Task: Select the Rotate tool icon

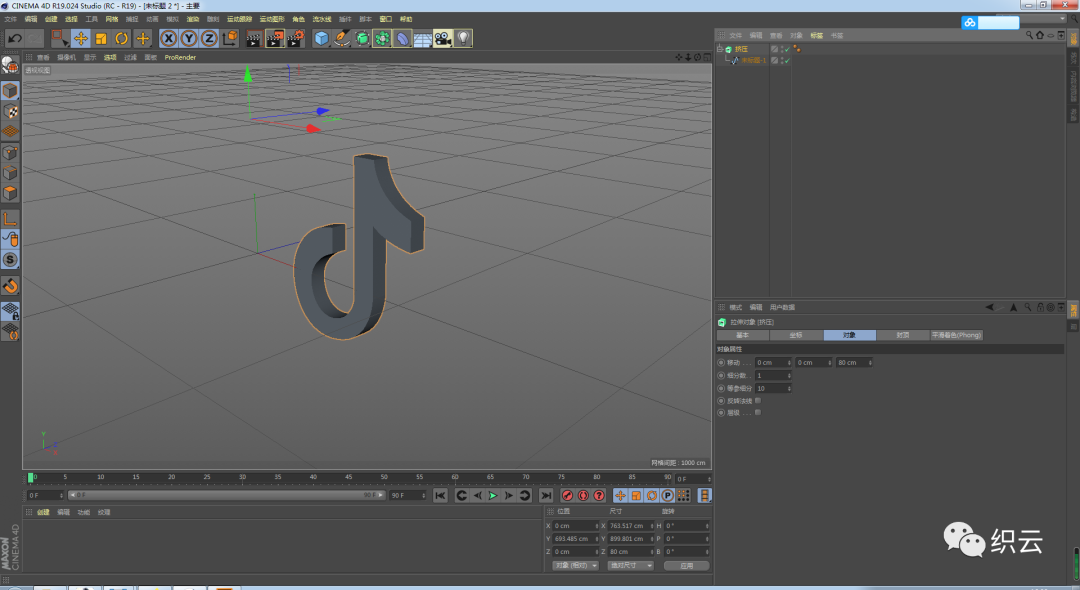Action: [122, 39]
